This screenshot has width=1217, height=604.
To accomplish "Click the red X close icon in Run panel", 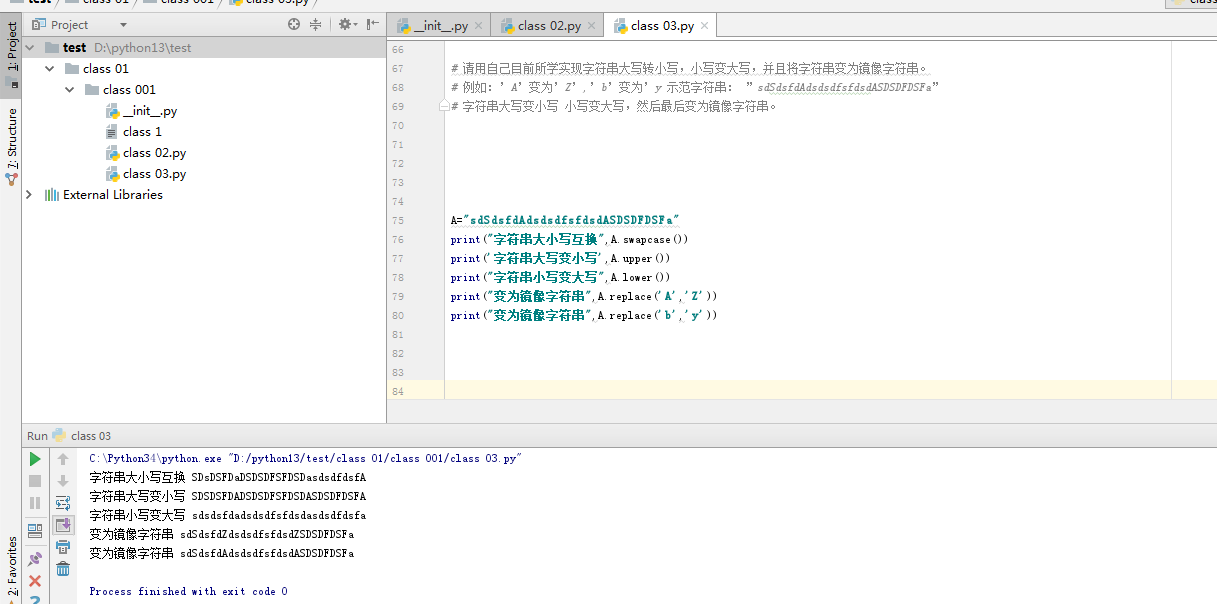I will tap(35, 581).
